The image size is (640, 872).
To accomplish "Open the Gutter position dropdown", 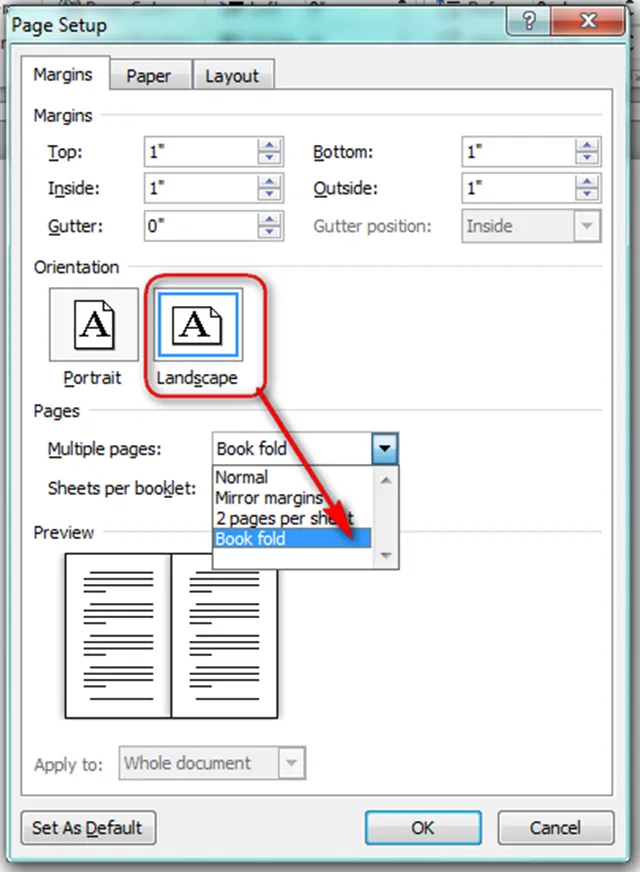I will point(587,226).
